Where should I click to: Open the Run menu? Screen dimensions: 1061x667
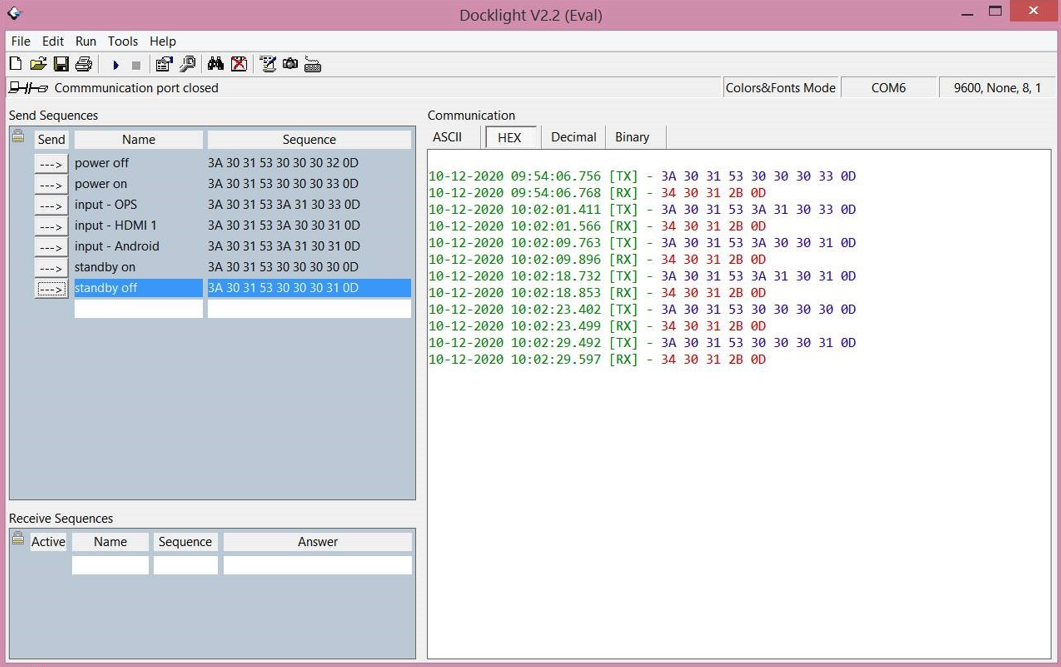(86, 41)
